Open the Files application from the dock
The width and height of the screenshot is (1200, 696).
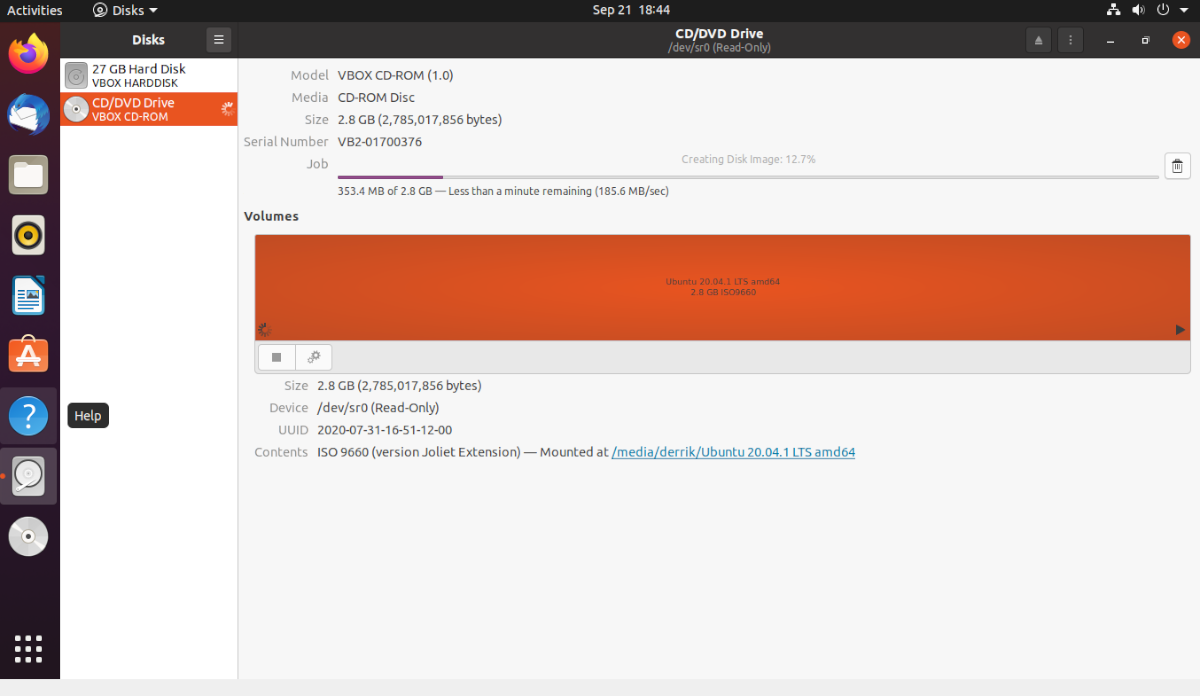coord(28,174)
